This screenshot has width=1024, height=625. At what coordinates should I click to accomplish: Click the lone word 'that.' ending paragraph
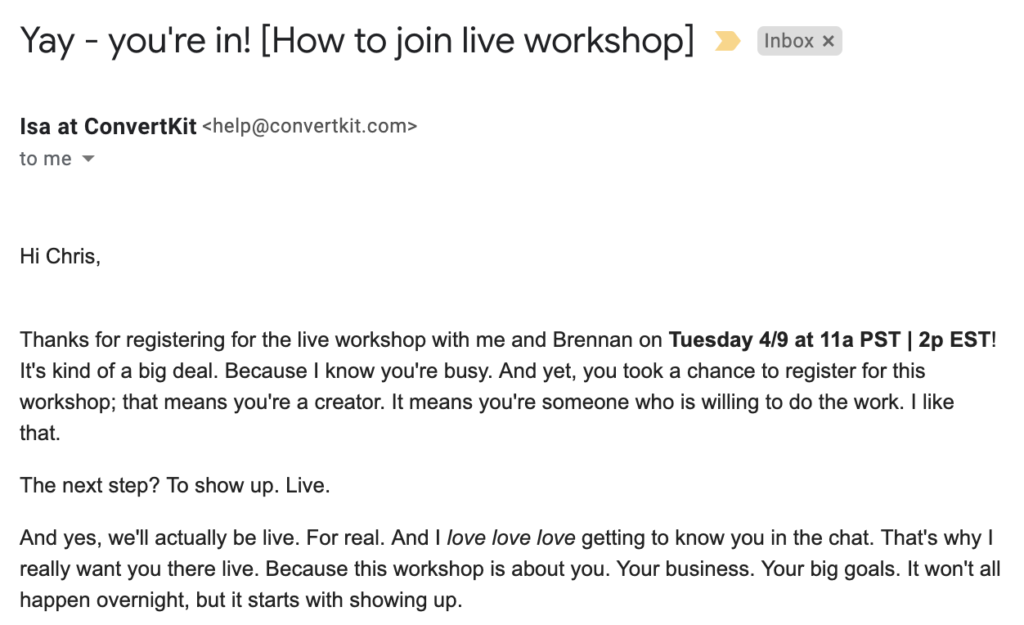40,433
